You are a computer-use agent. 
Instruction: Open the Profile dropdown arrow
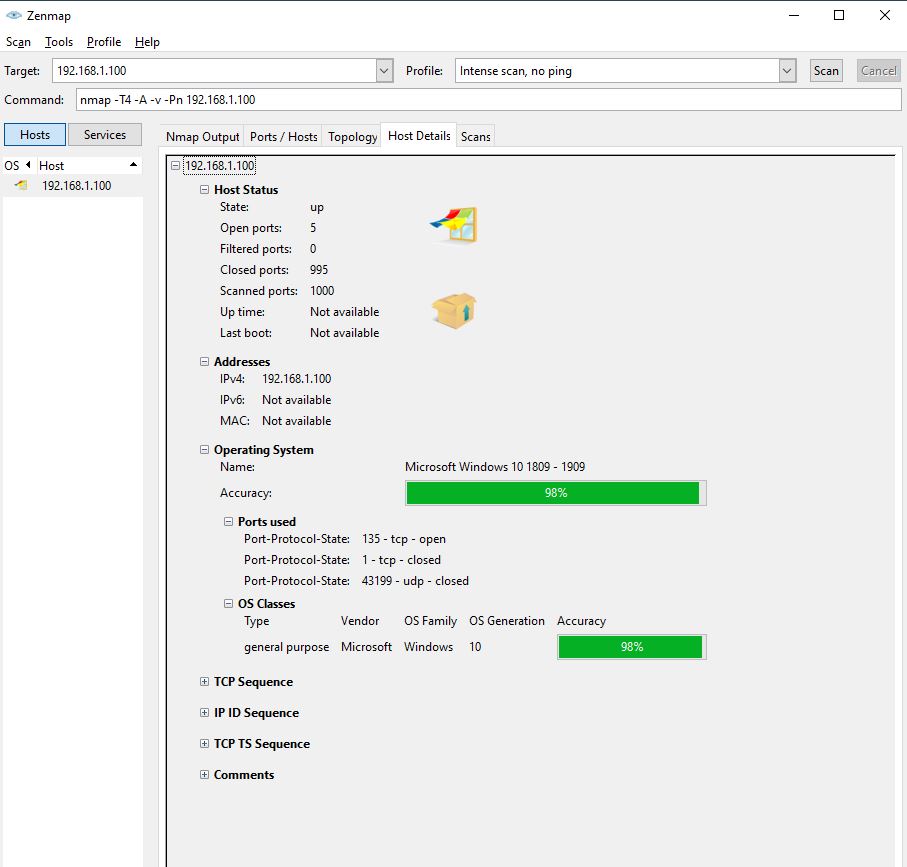click(x=787, y=71)
